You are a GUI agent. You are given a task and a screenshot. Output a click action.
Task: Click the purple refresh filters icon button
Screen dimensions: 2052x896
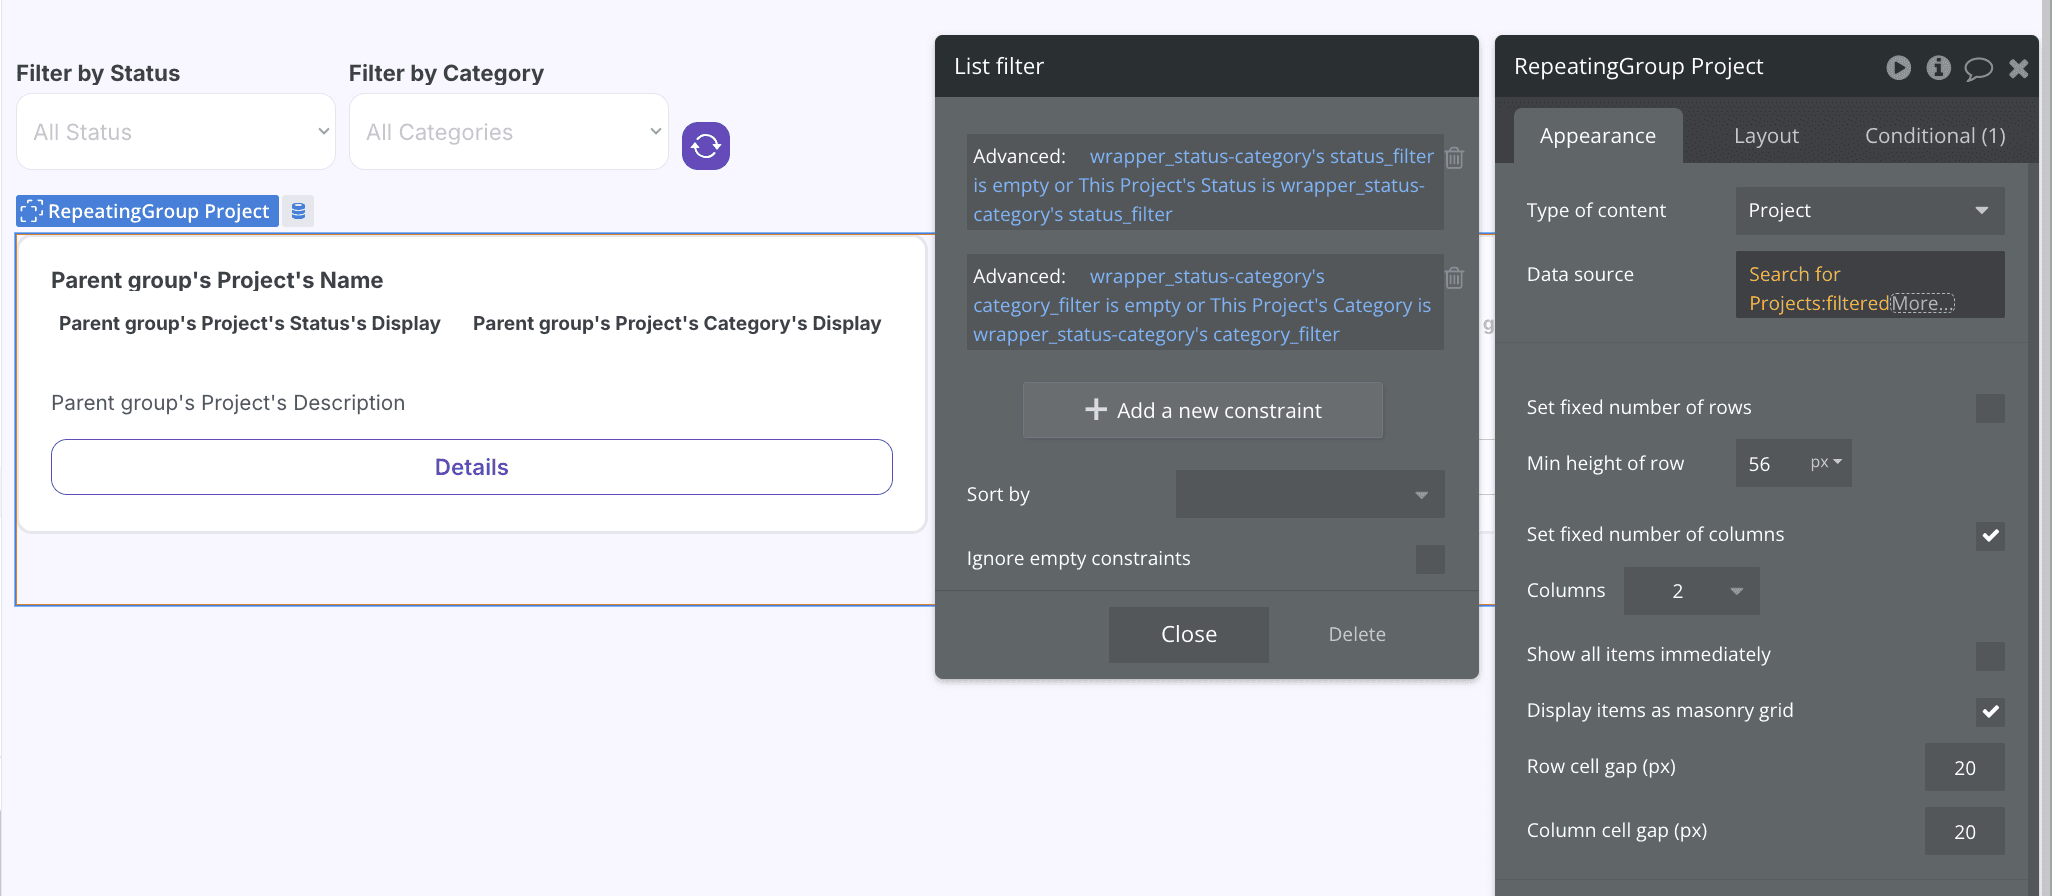[x=705, y=146]
